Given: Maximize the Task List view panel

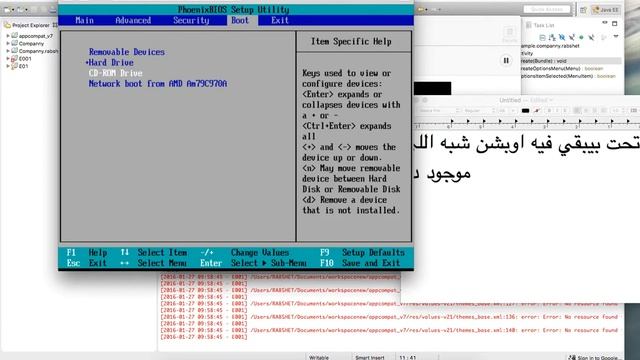Looking at the screenshot, I should point(615,24).
